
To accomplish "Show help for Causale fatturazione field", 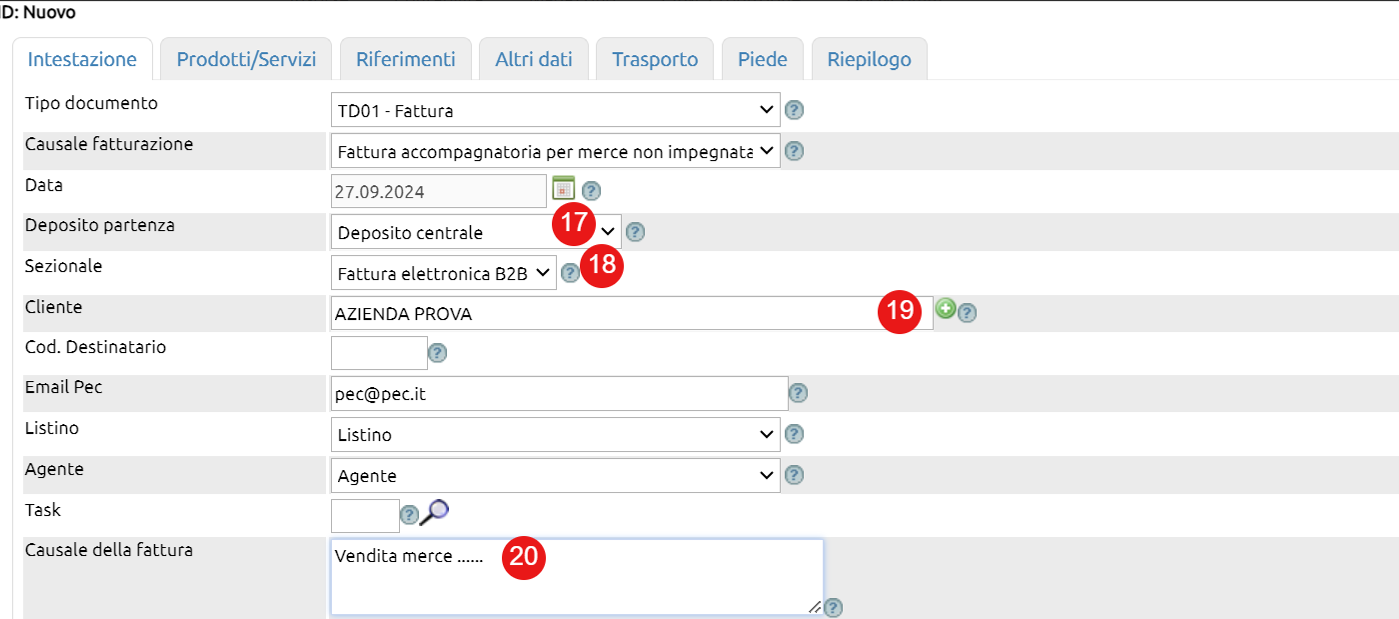I will [x=795, y=151].
